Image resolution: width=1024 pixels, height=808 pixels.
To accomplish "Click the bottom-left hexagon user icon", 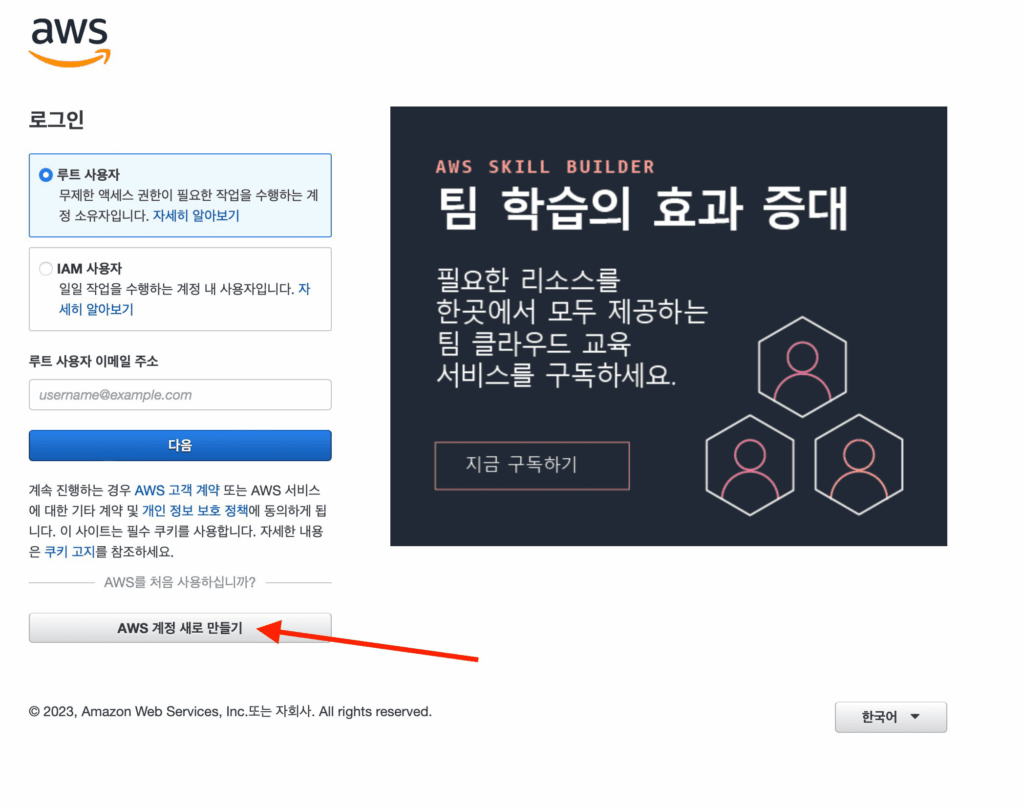I will click(x=750, y=465).
